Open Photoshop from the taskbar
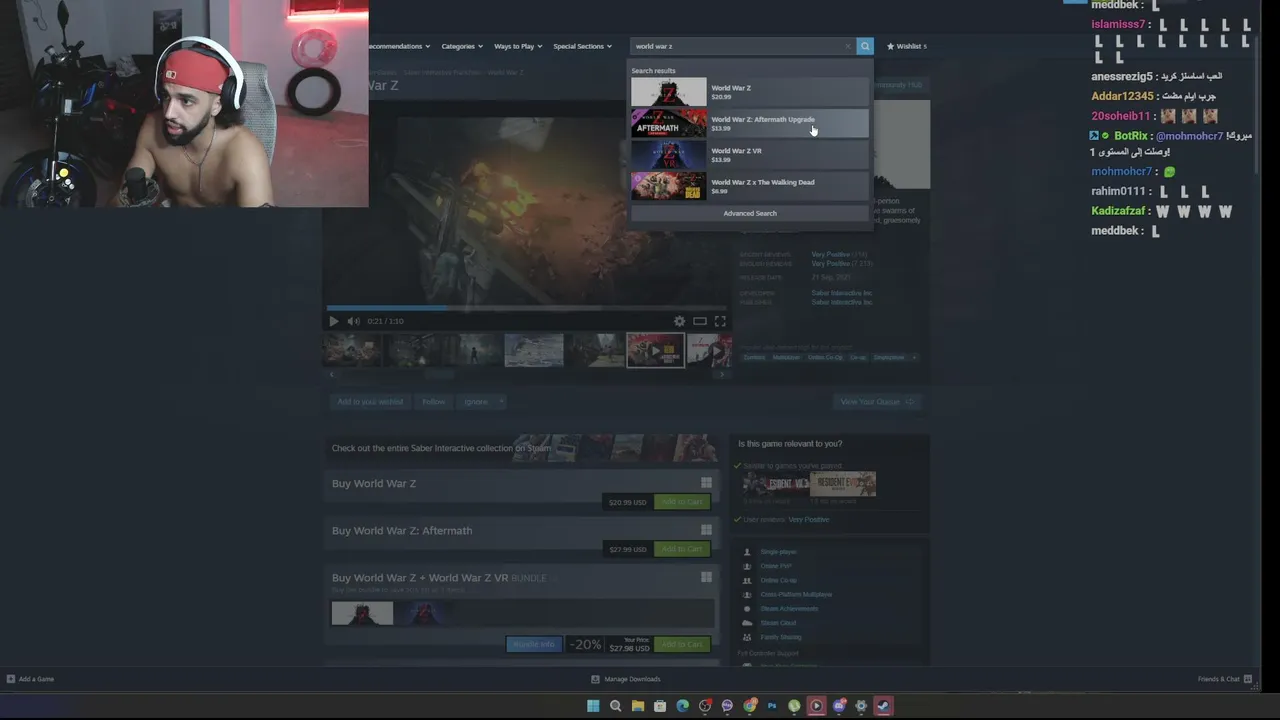This screenshot has width=1280, height=720. point(772,706)
